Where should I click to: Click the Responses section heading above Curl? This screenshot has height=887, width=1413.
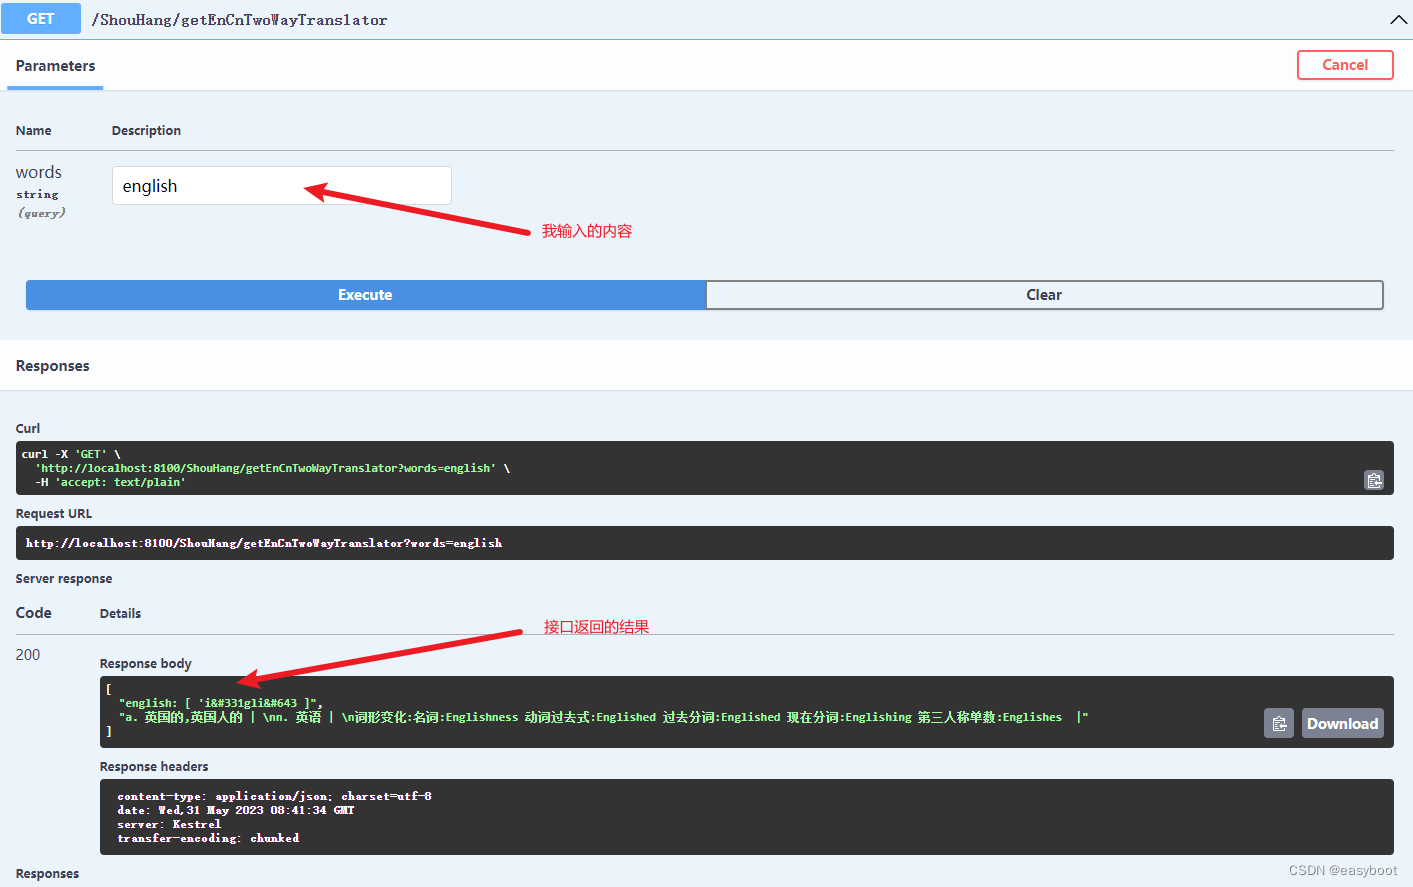tap(53, 366)
